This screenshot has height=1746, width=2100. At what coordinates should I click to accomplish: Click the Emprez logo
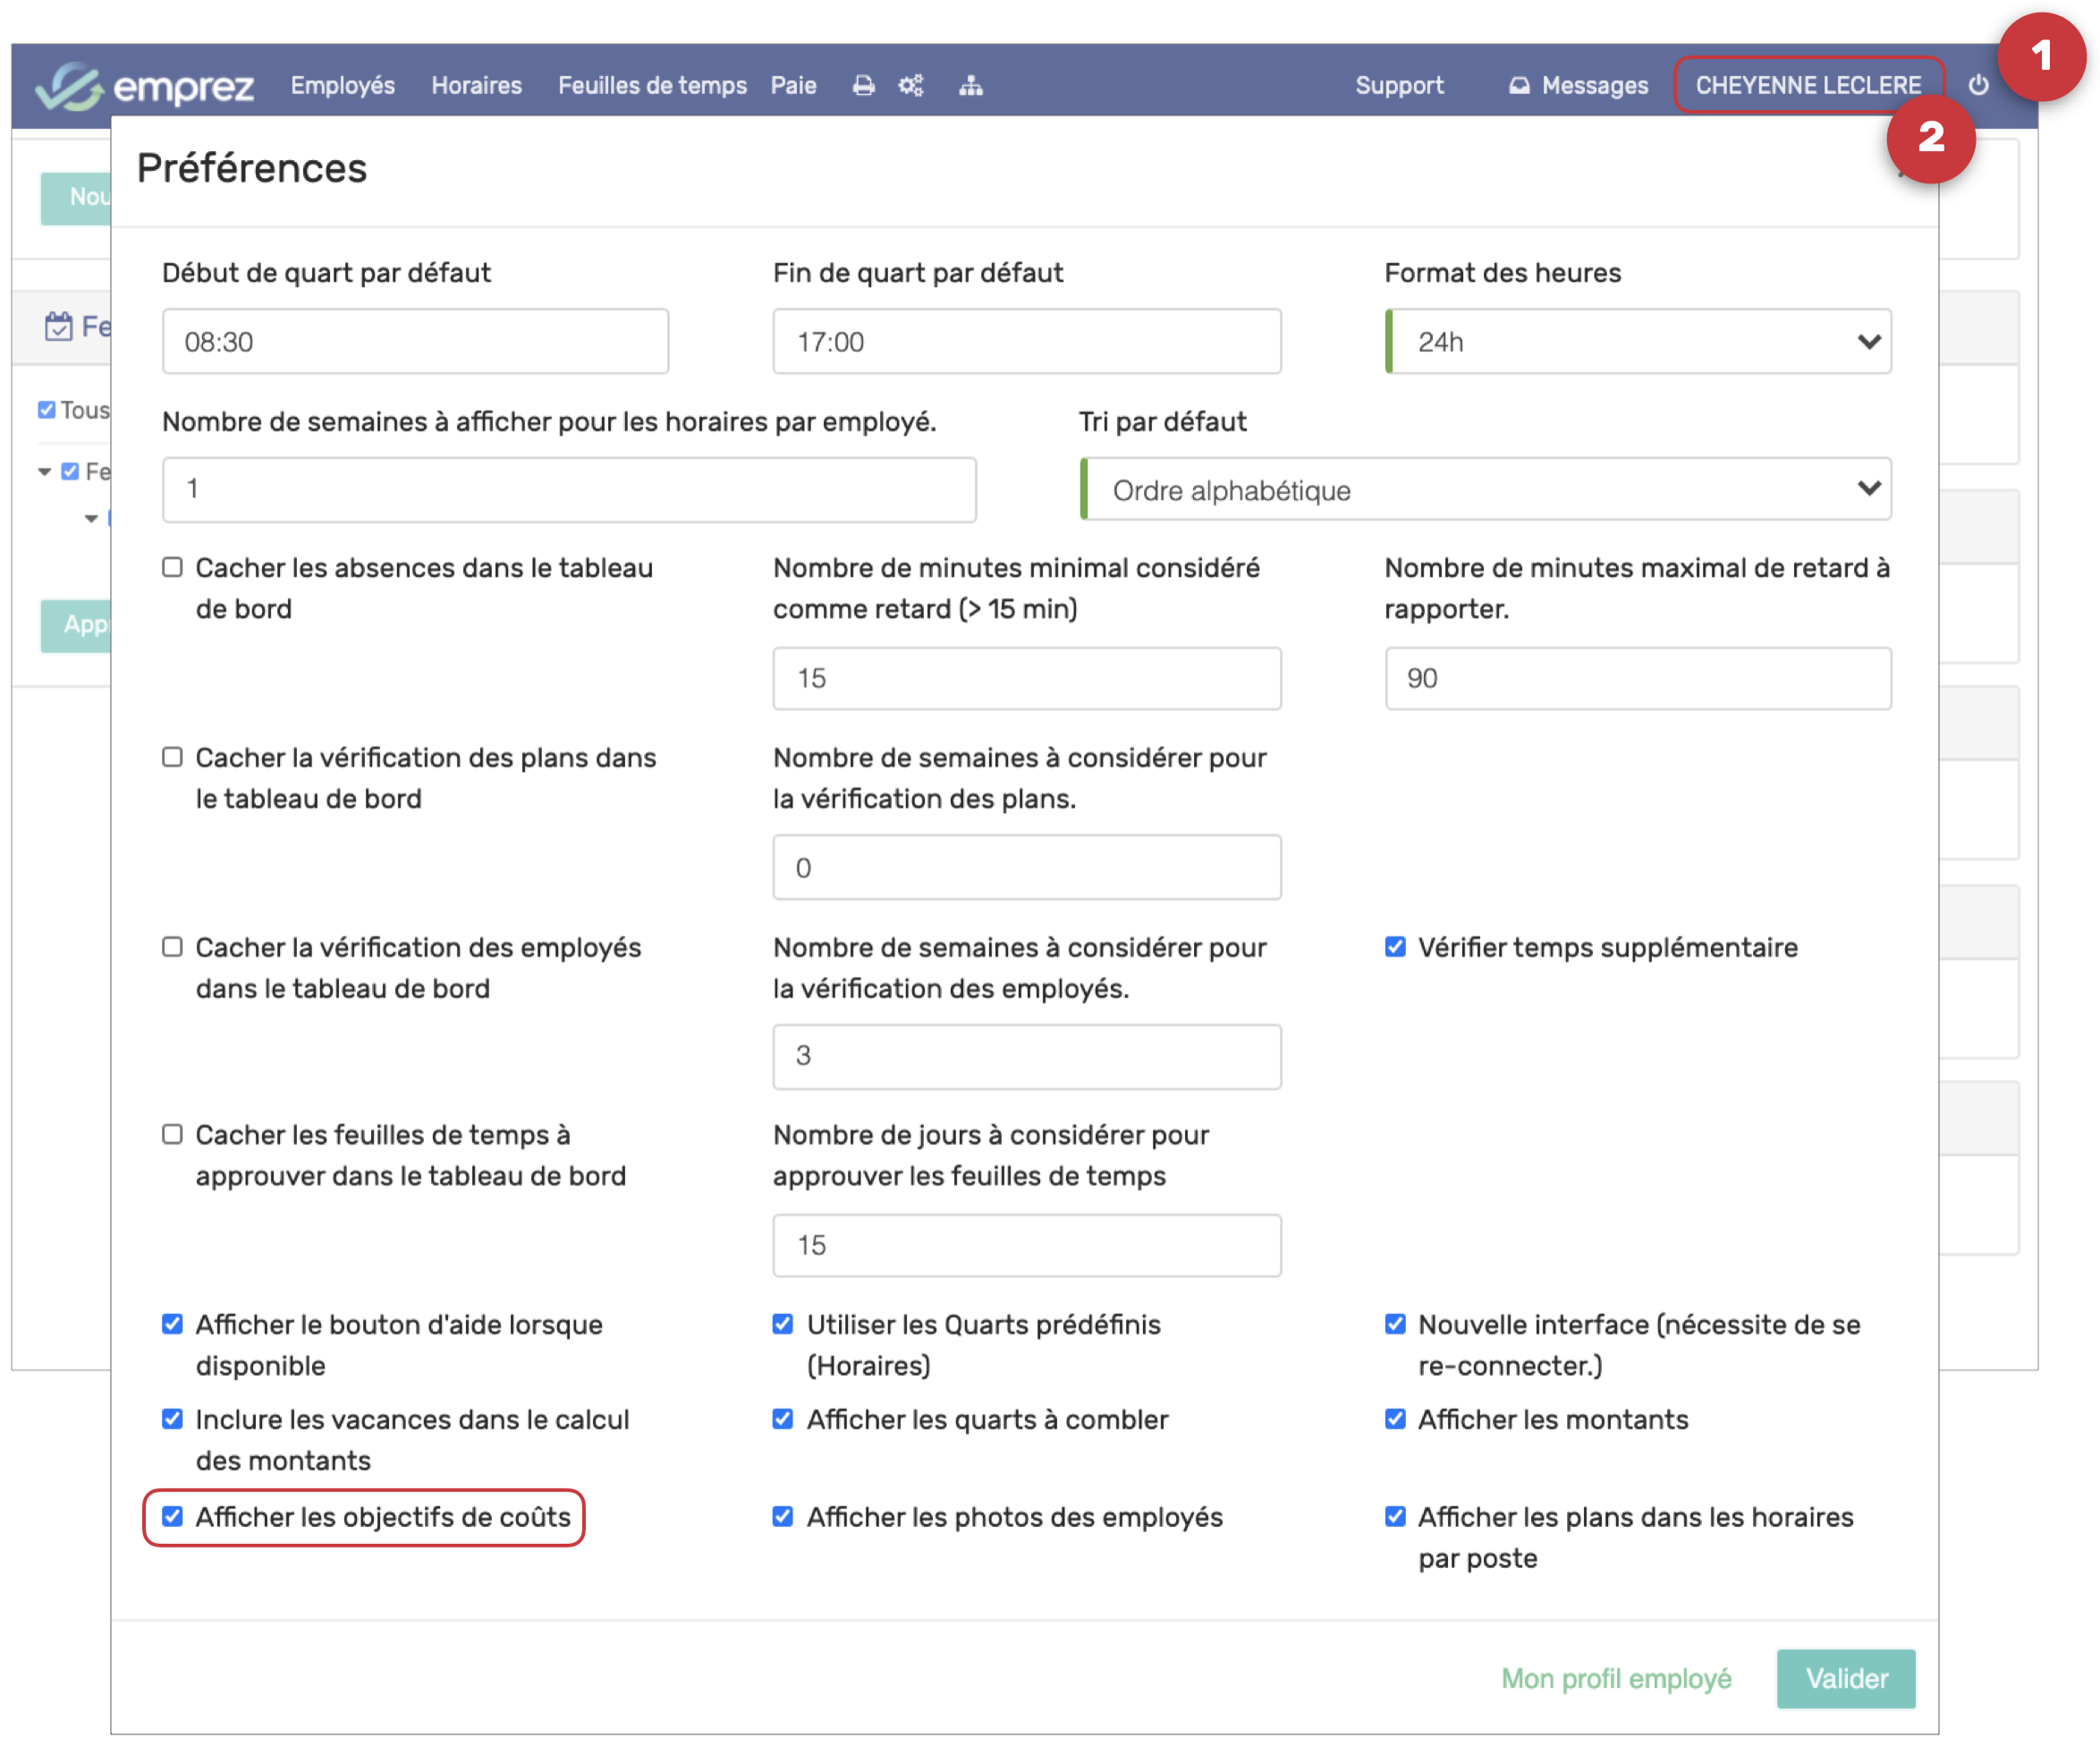(x=143, y=86)
